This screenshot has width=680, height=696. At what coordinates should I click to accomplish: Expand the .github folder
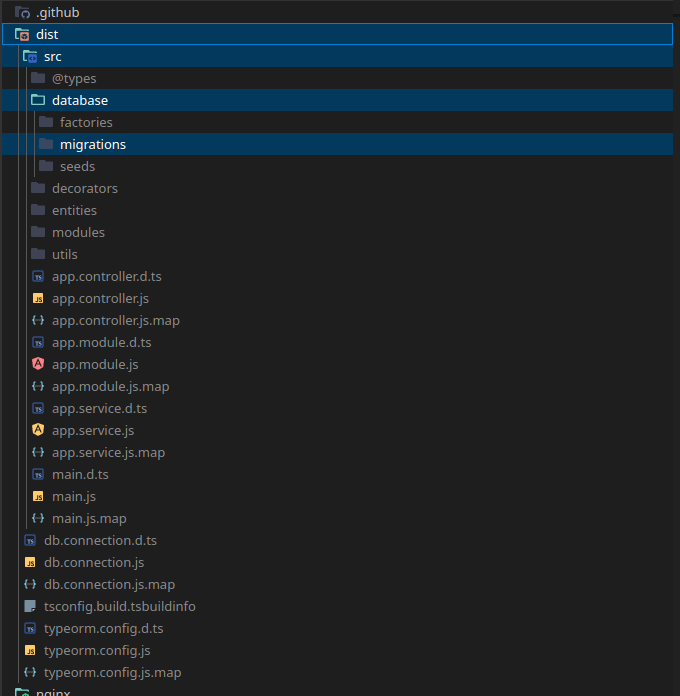[x=337, y=12]
